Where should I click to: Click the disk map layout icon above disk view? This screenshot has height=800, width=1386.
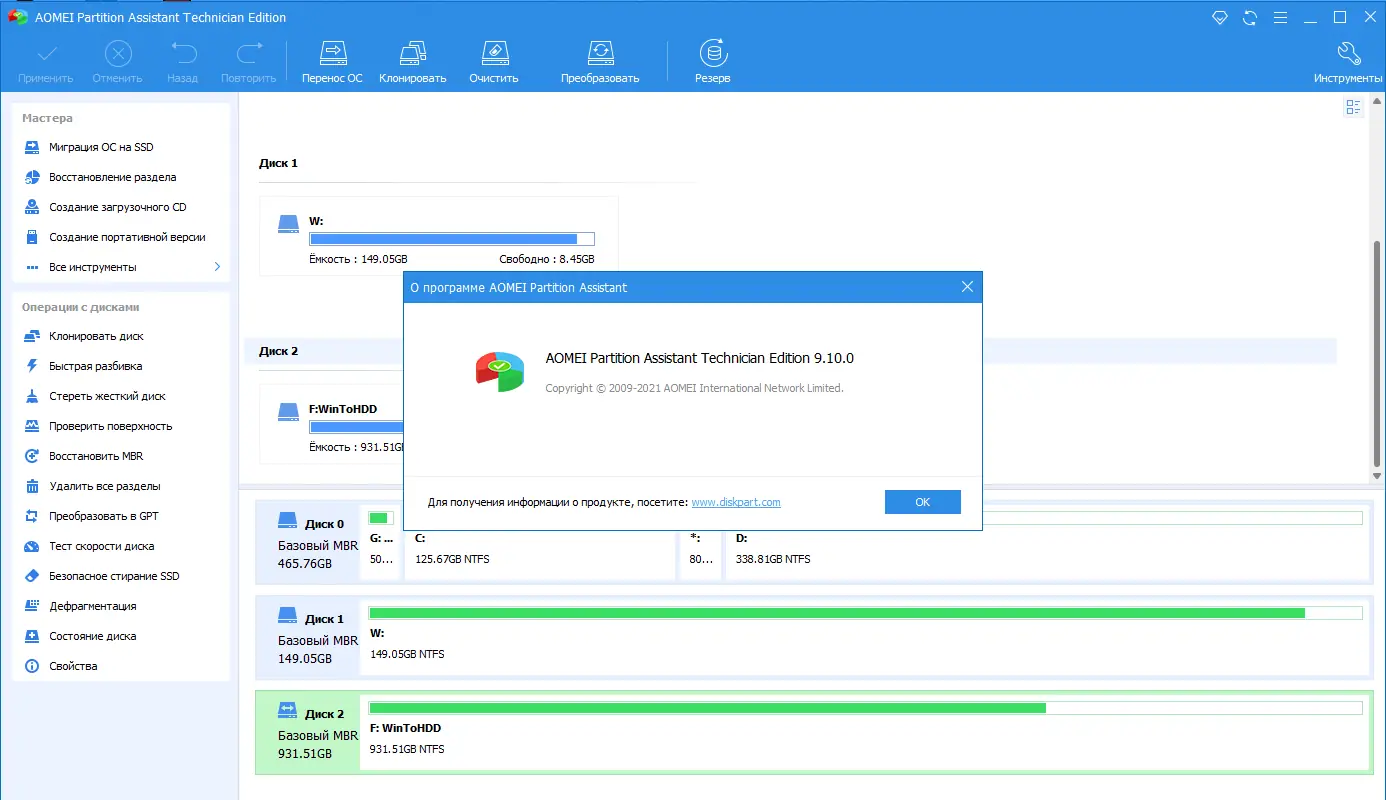point(1353,106)
